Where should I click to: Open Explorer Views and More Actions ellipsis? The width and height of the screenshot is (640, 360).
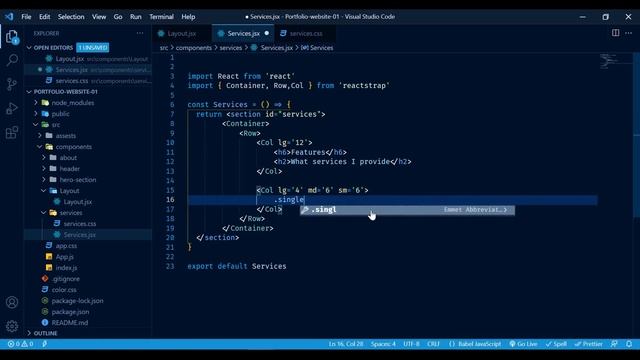[x=140, y=33]
